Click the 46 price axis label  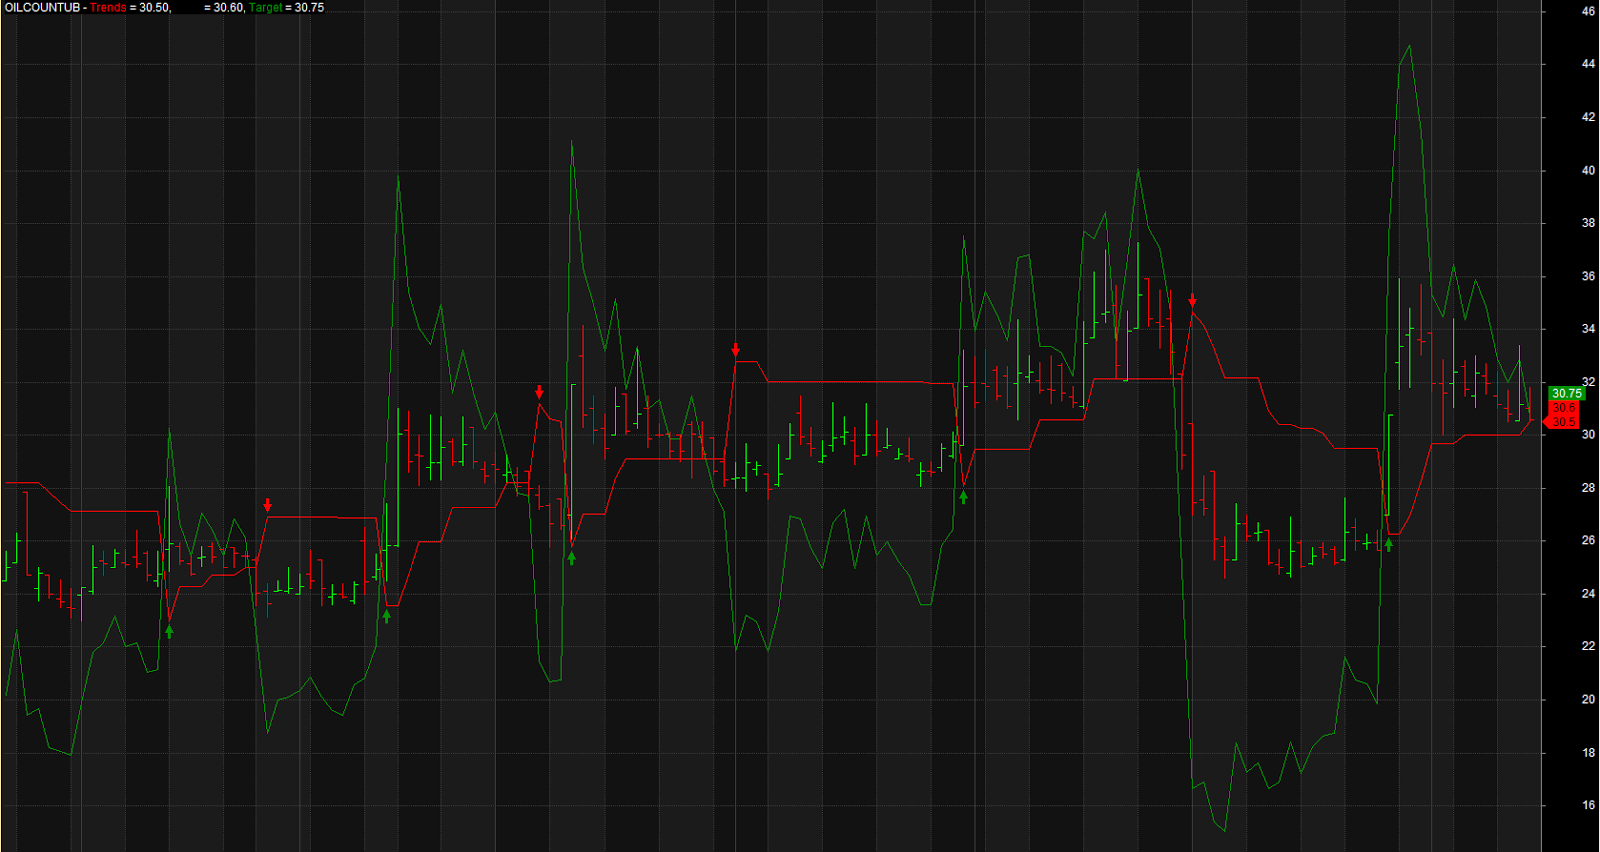pos(1588,11)
